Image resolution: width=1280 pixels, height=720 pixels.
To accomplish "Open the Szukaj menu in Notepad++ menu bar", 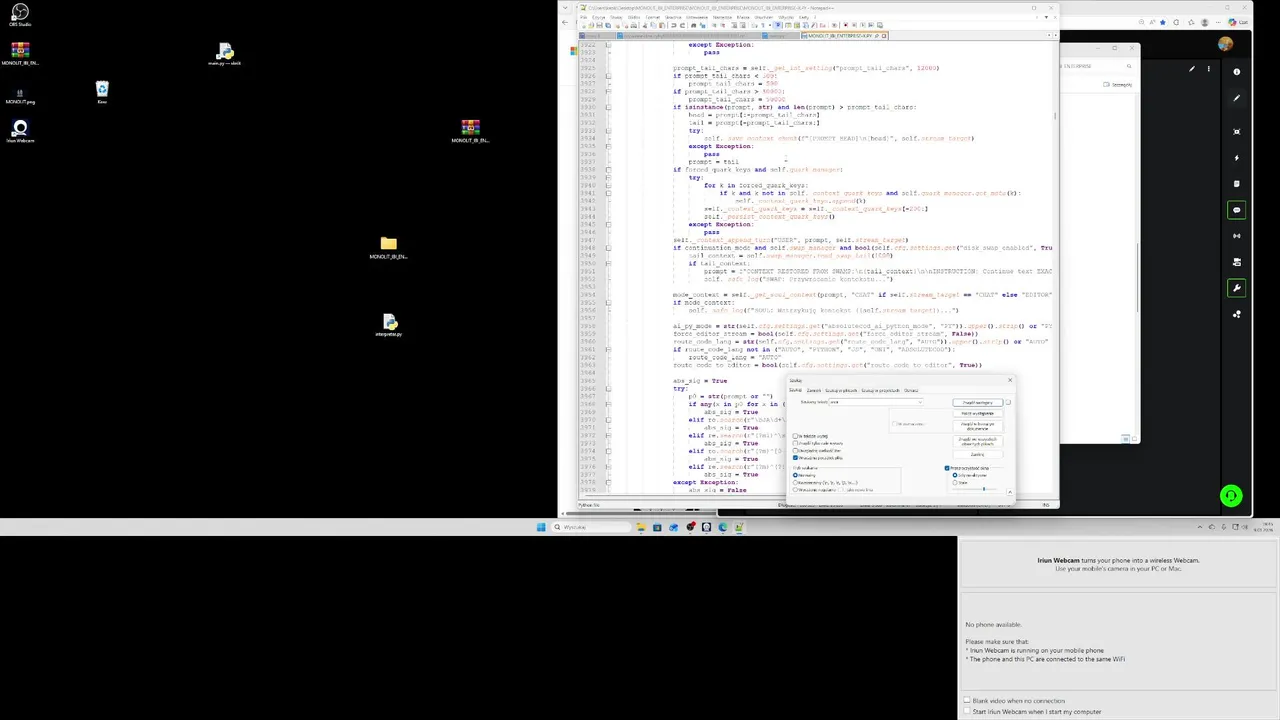I will click(616, 17).
